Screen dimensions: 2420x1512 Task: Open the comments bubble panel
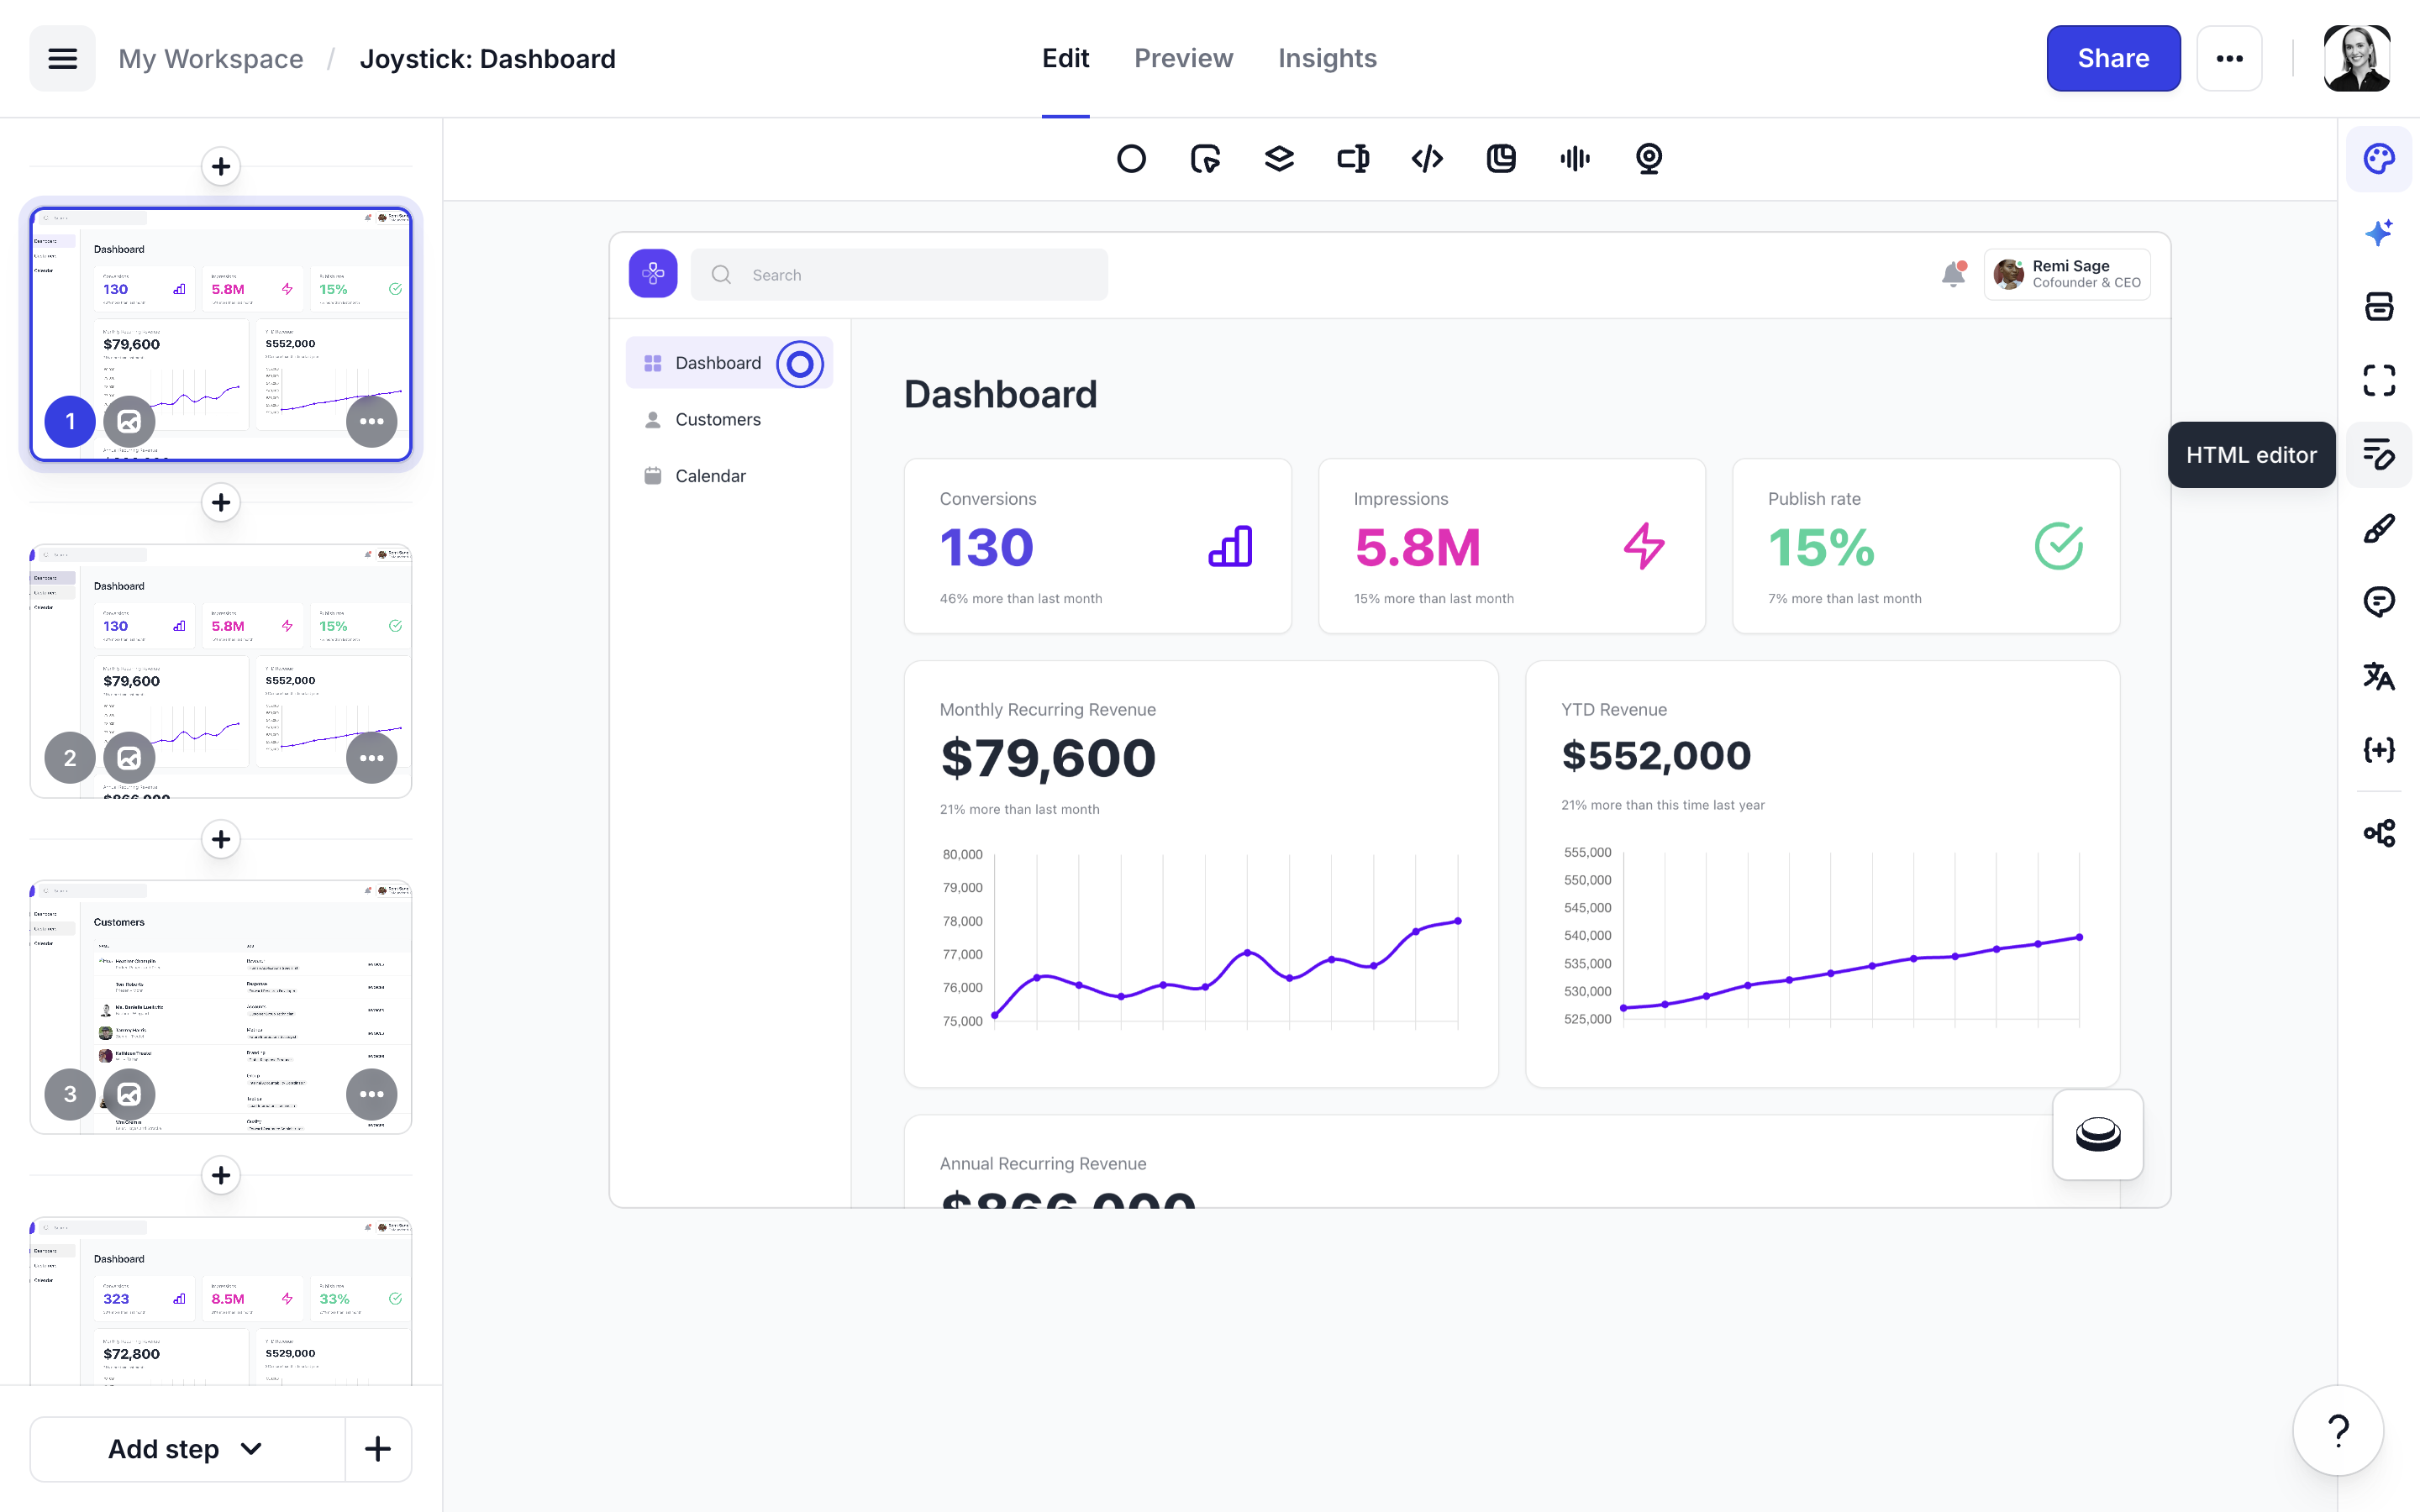pyautogui.click(x=2379, y=602)
